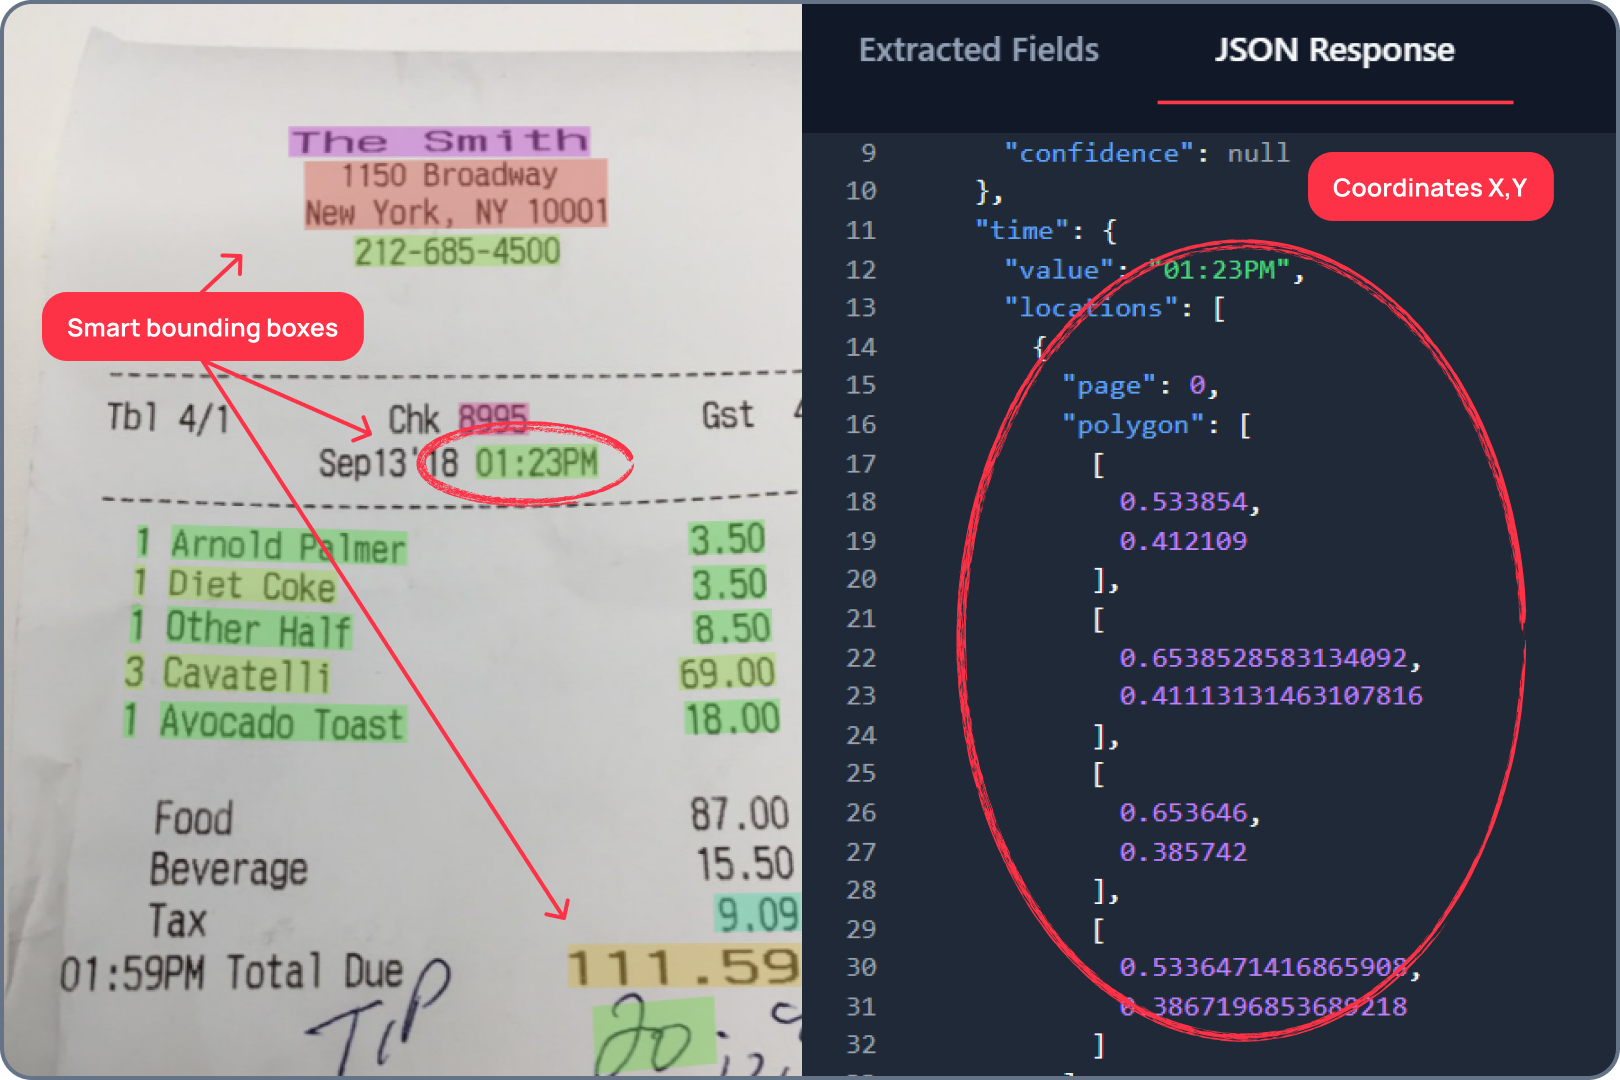Click line number 16 in the gutter
The width and height of the screenshot is (1620, 1080).
click(860, 425)
